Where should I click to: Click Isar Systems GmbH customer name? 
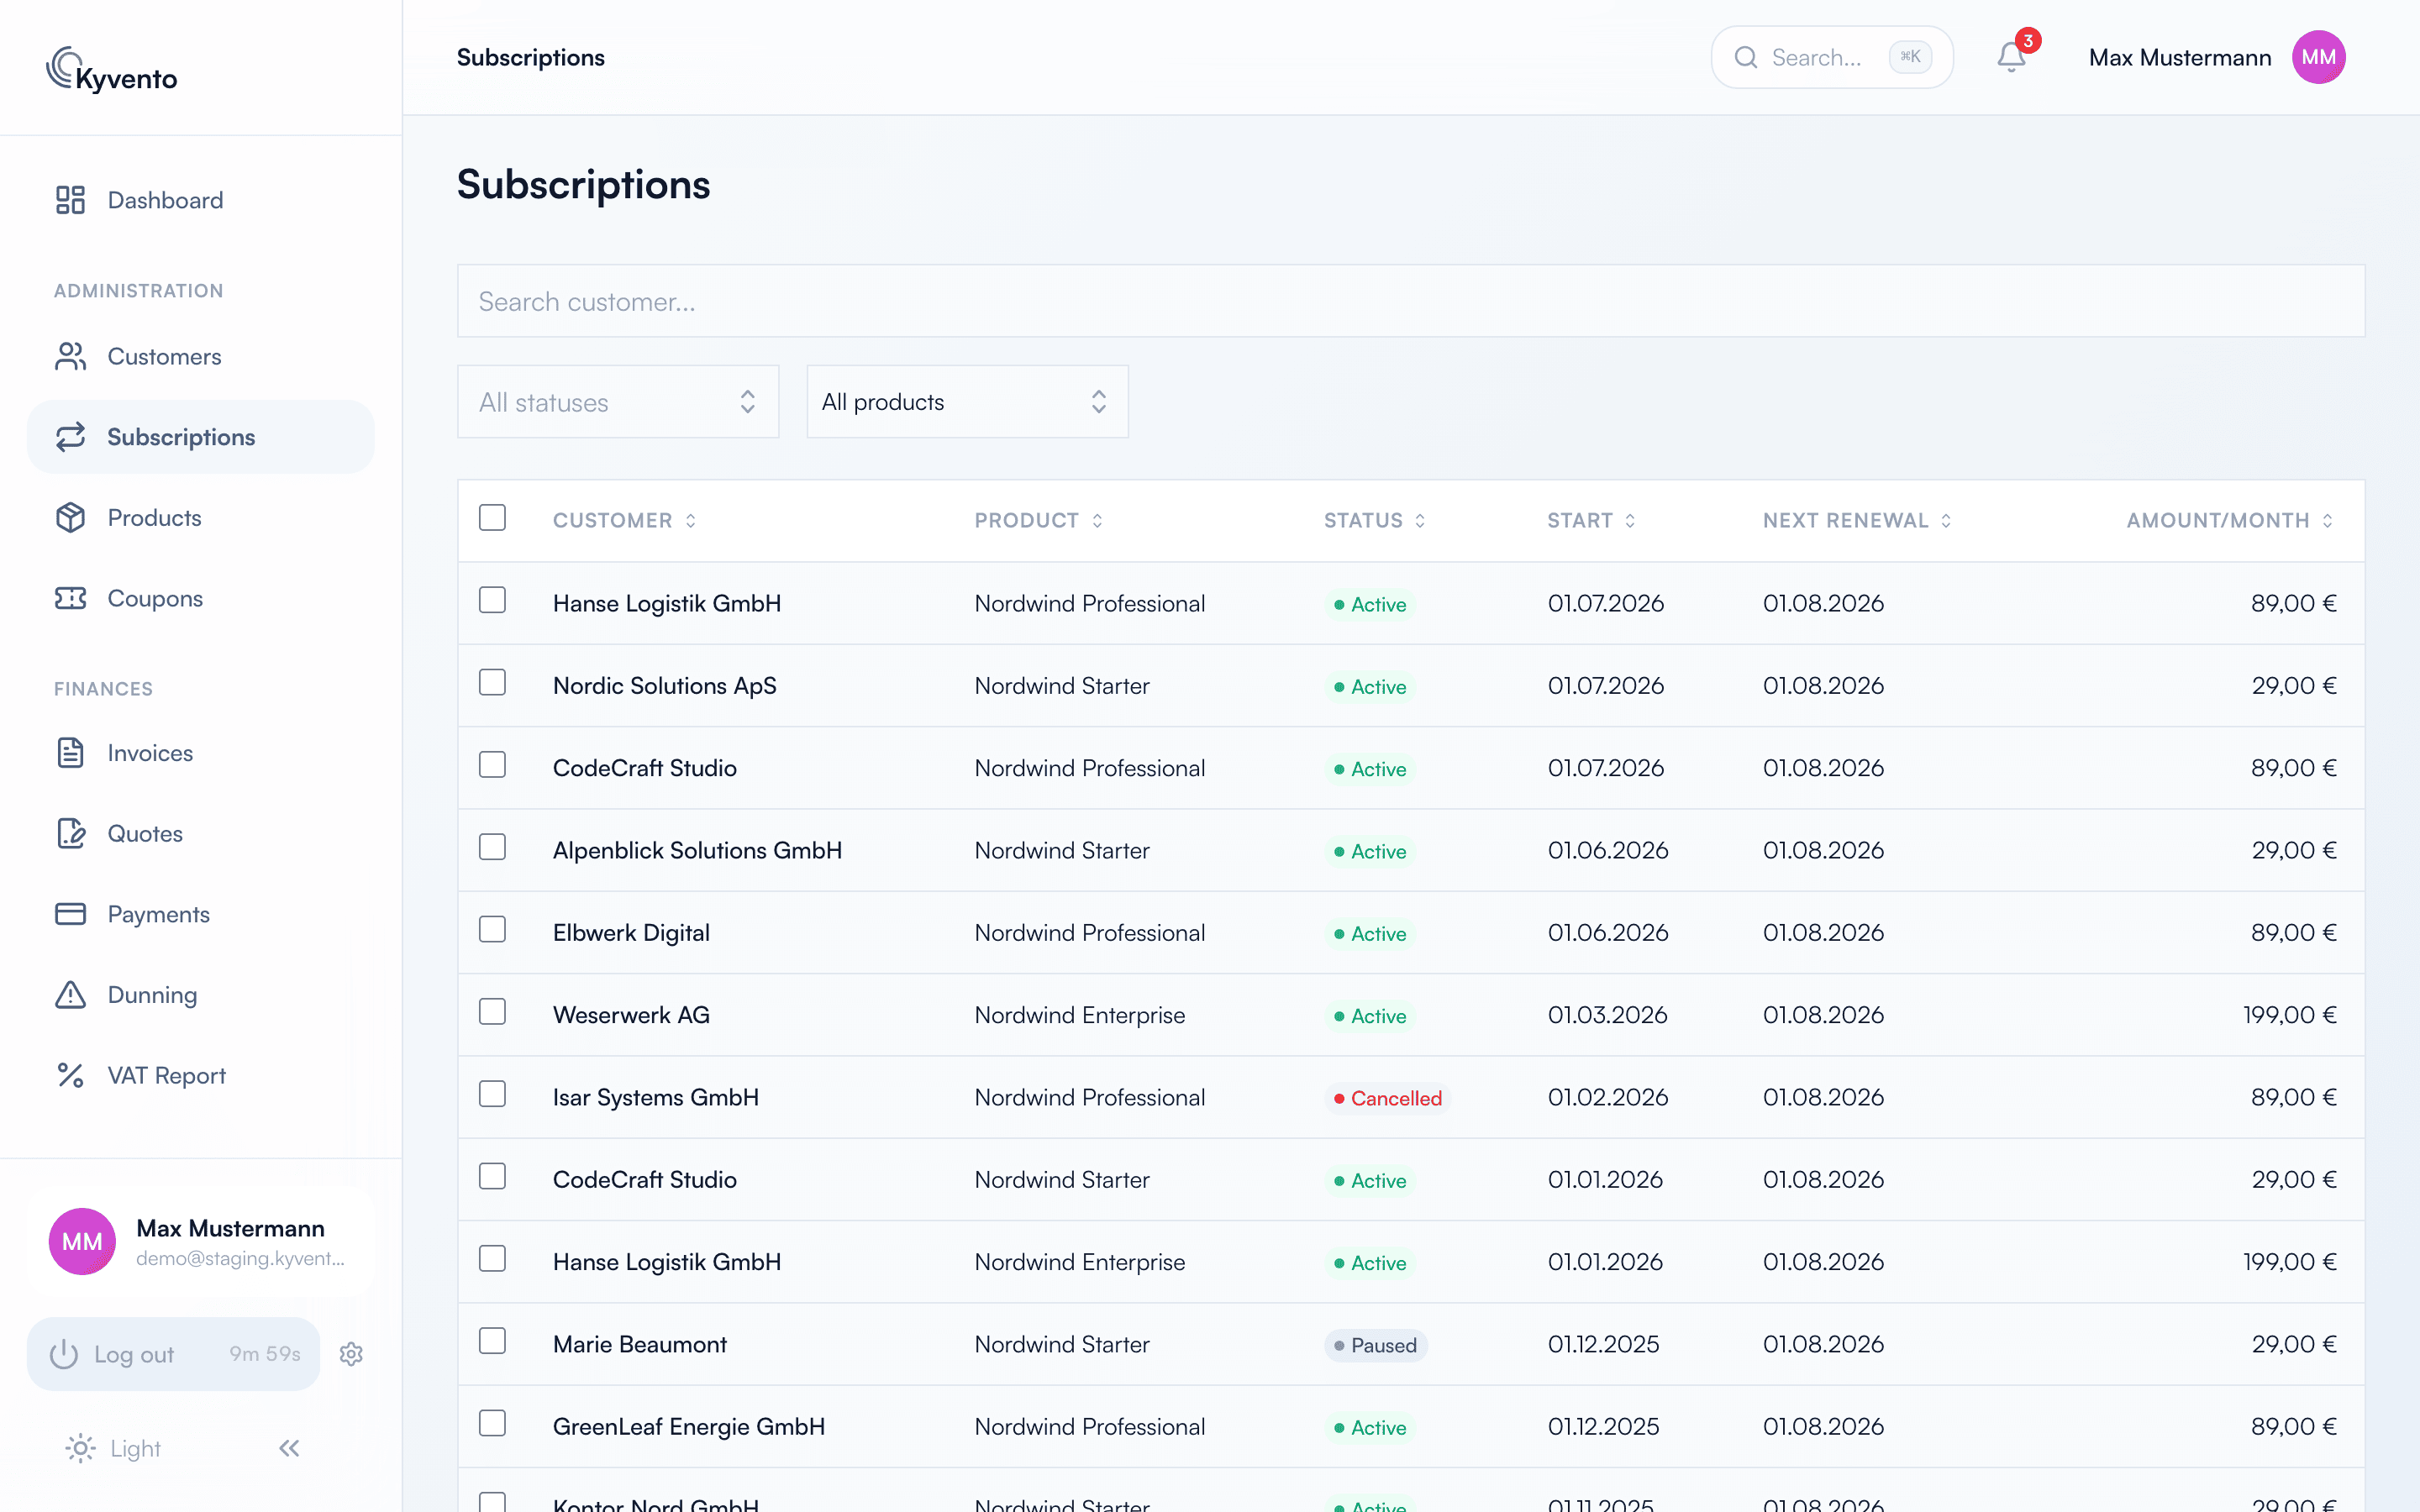(656, 1097)
